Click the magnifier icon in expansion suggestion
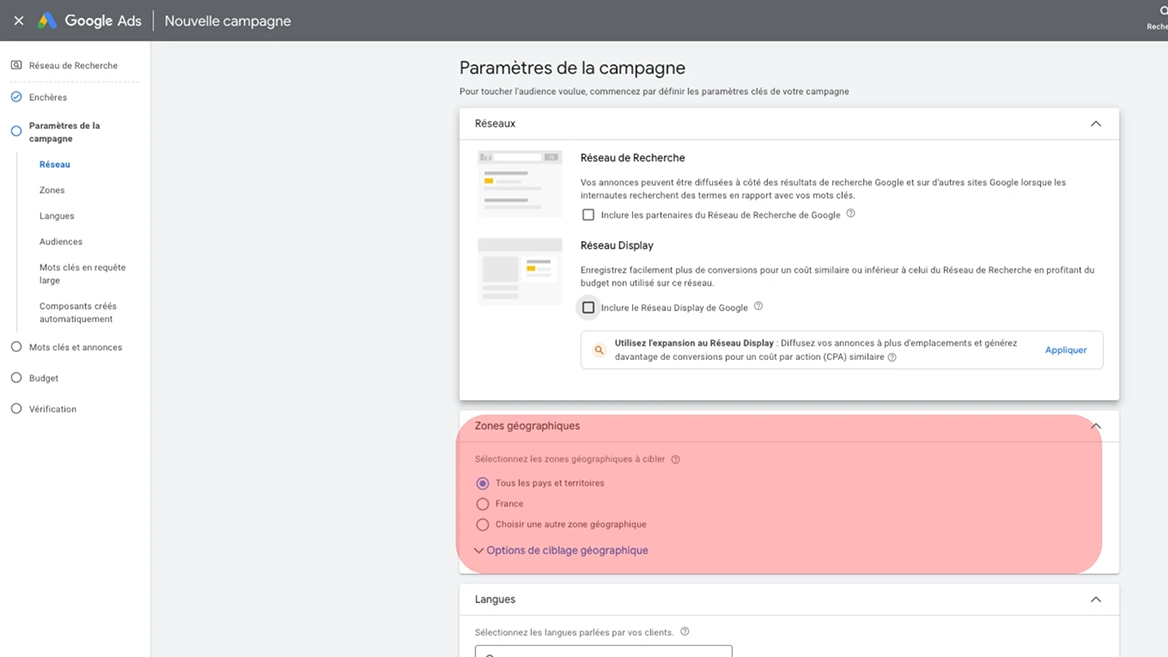Screen dimensions: 1168x657 point(599,350)
